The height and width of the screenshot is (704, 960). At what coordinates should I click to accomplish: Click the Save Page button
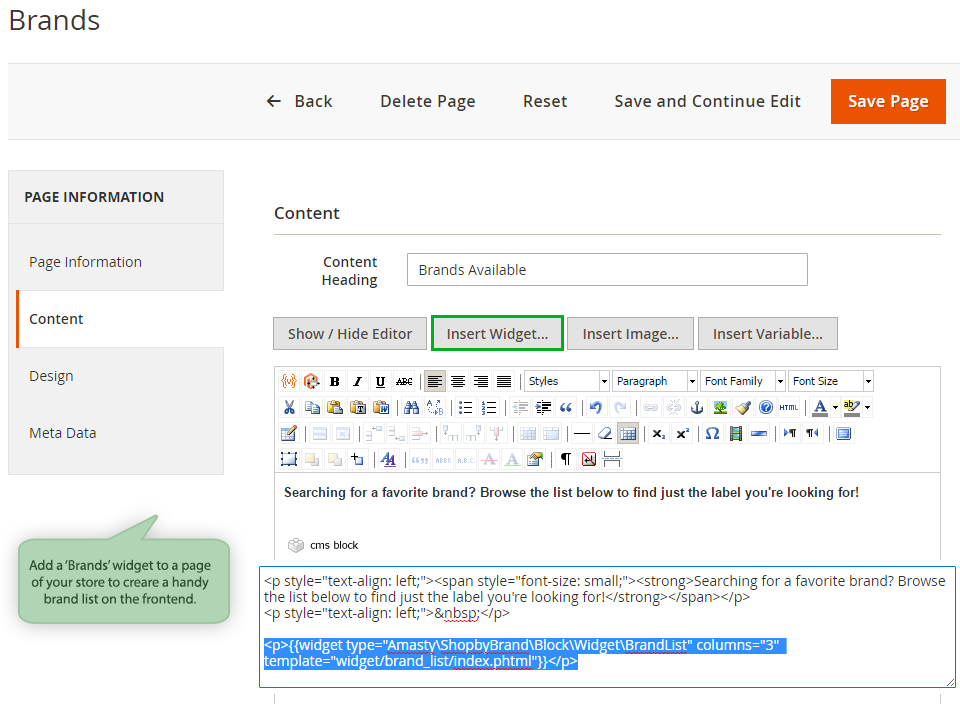click(888, 101)
